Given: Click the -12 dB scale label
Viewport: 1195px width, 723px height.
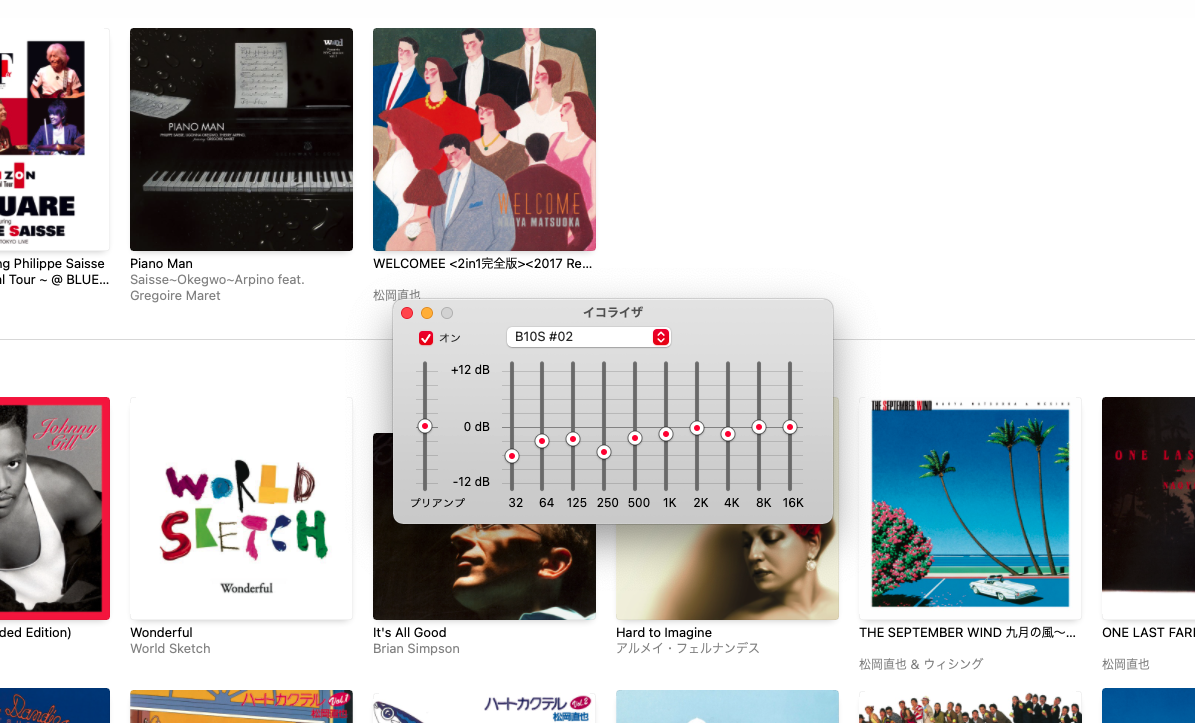Looking at the screenshot, I should 471,481.
